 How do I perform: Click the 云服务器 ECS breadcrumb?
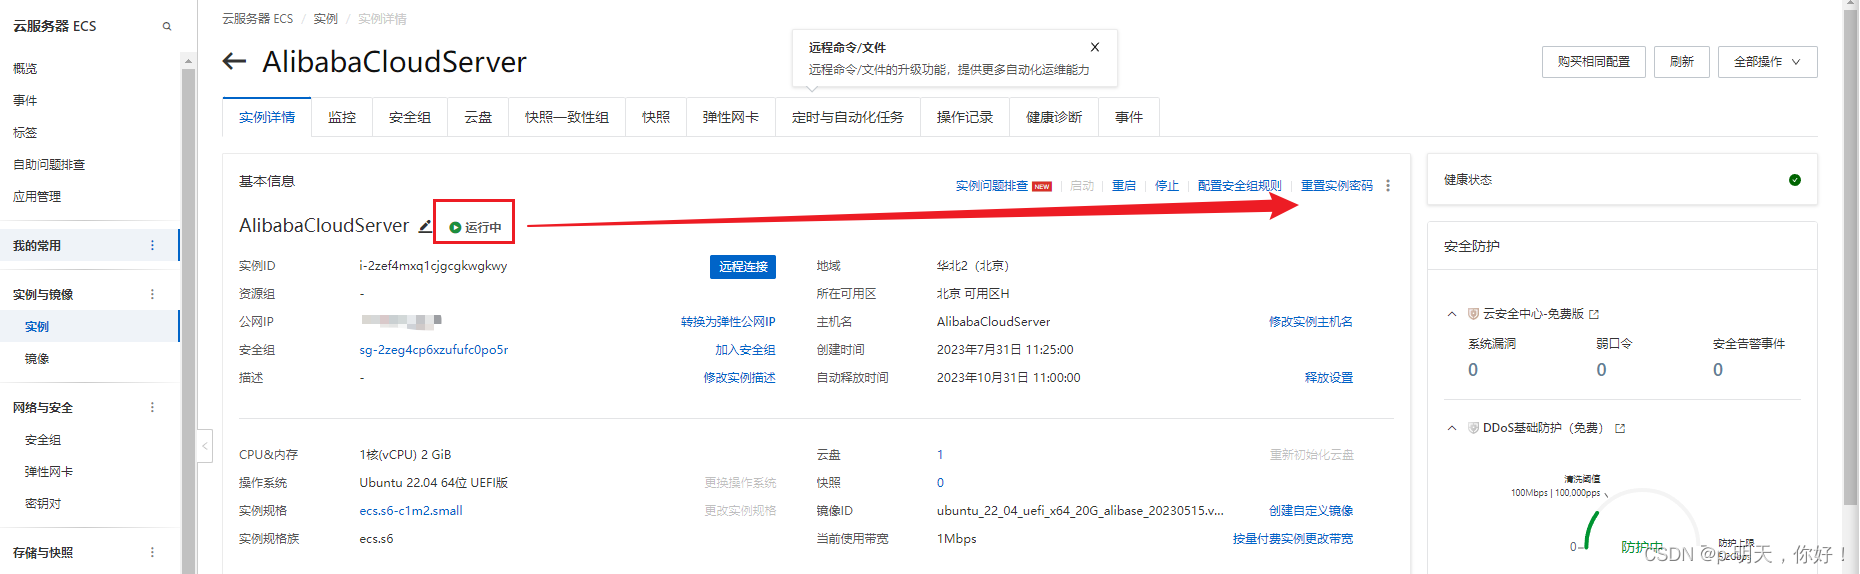(x=258, y=19)
